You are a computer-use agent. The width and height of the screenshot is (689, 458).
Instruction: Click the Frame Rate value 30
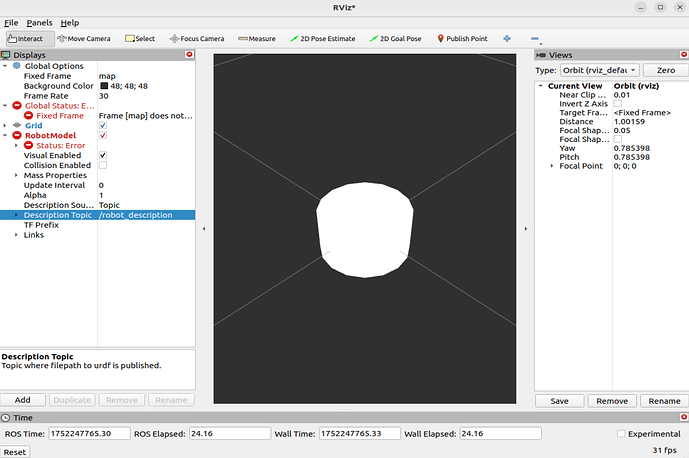click(x=104, y=96)
